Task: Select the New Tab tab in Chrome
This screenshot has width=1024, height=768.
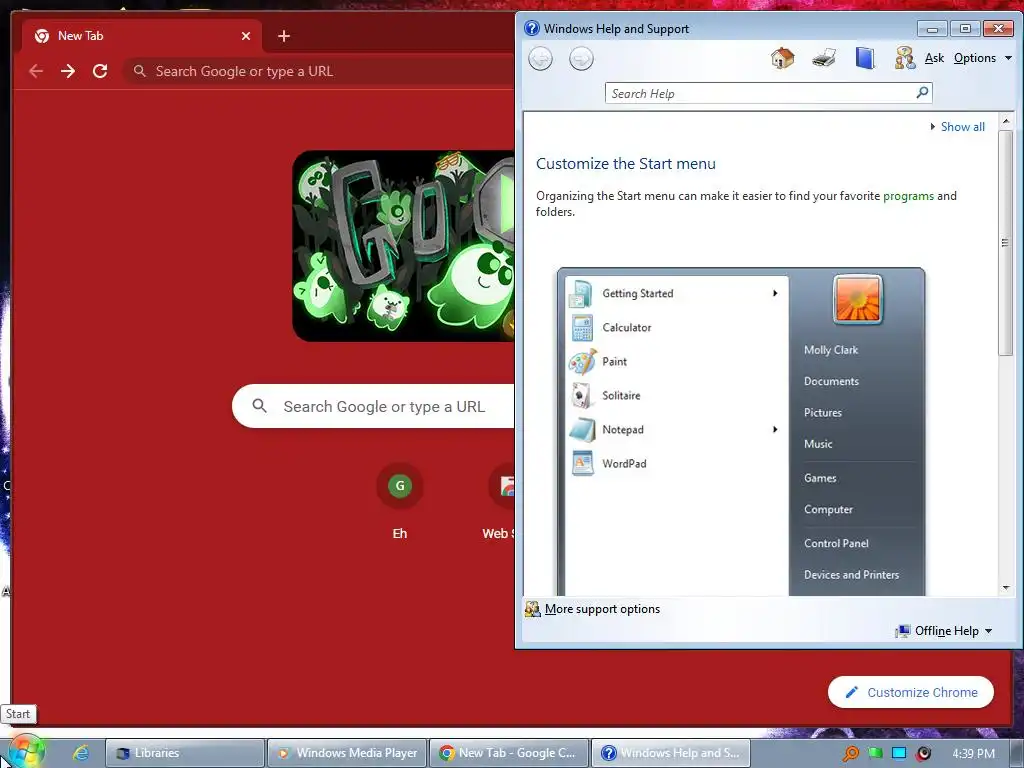Action: [142, 36]
